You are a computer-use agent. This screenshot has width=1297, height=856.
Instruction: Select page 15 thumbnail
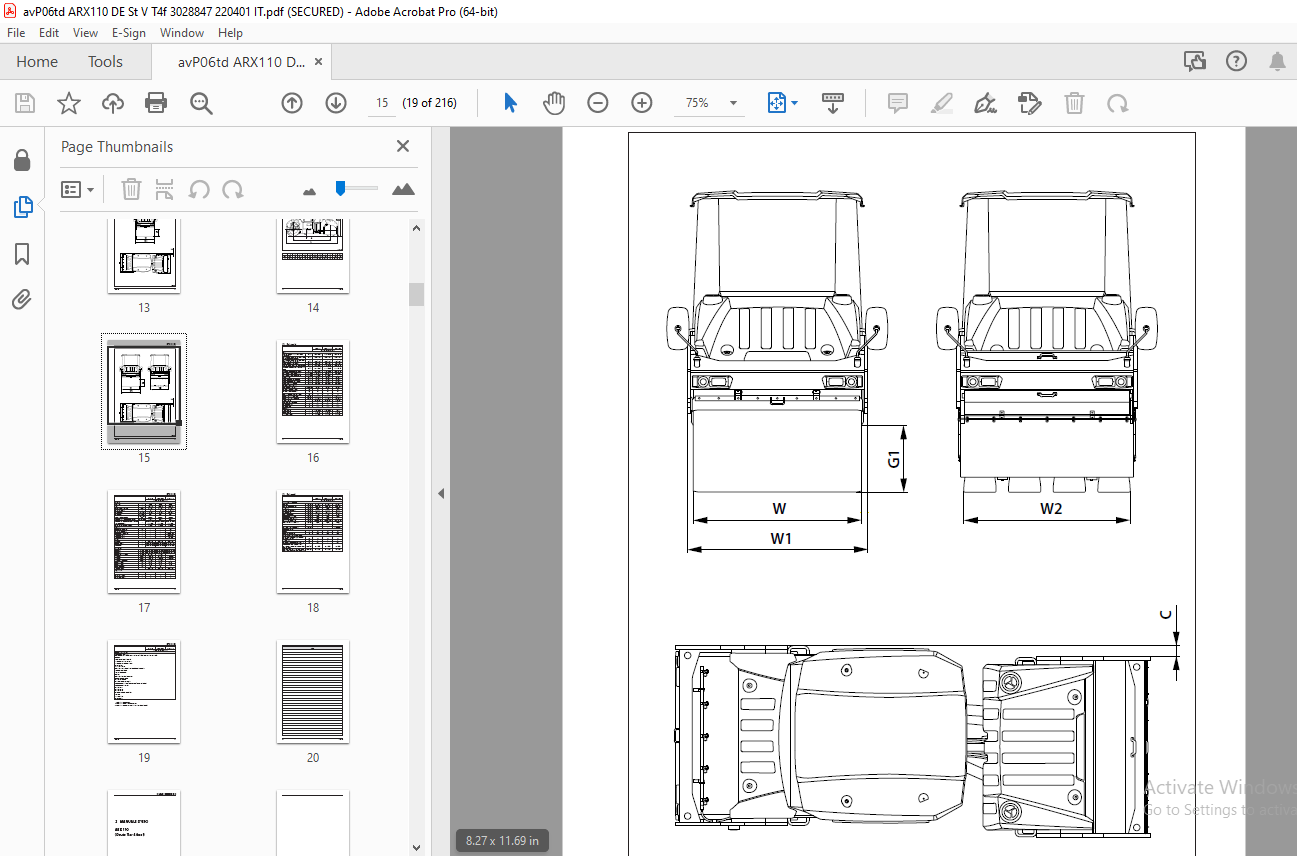[x=144, y=391]
